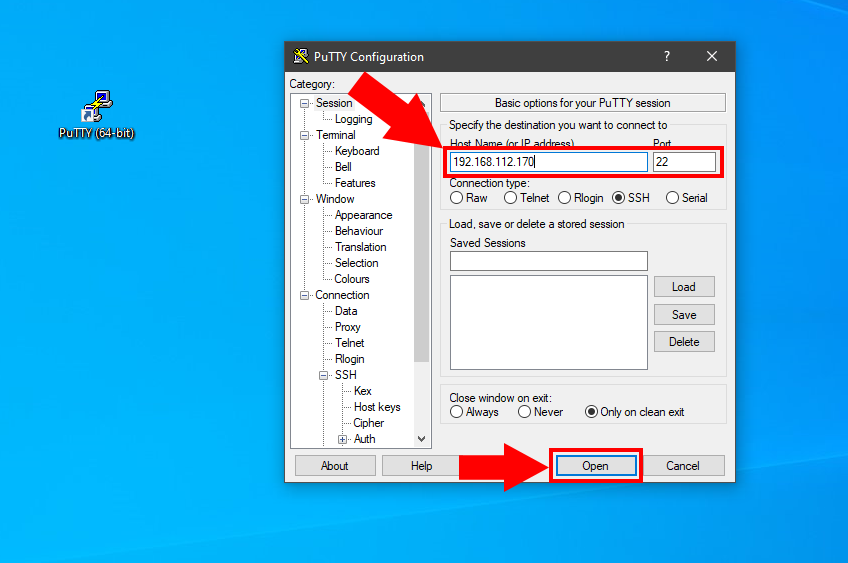Open the Telnet category in the tree
The width and height of the screenshot is (848, 563).
tap(349, 343)
